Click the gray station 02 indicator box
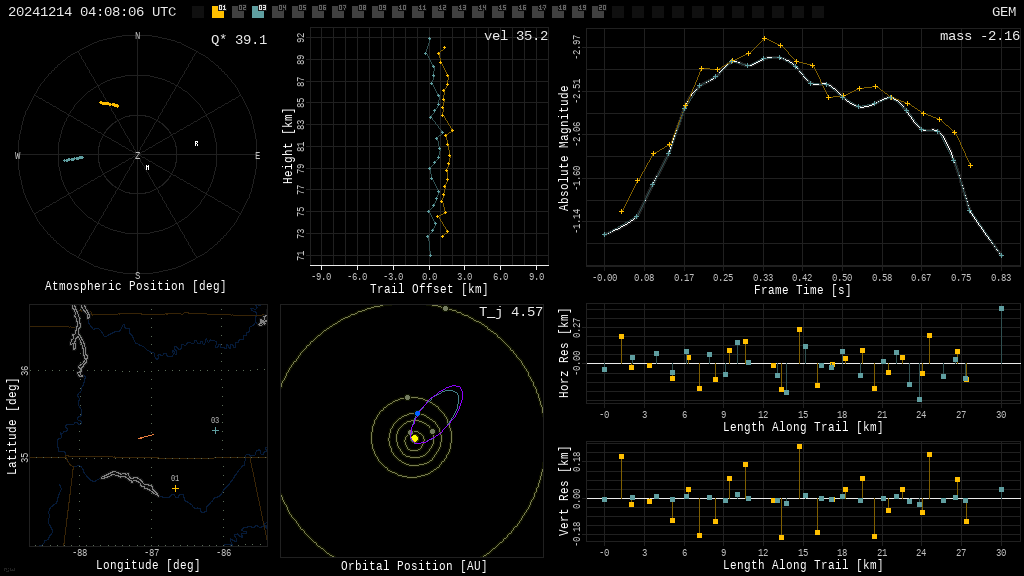This screenshot has height=576, width=1024. [238, 12]
